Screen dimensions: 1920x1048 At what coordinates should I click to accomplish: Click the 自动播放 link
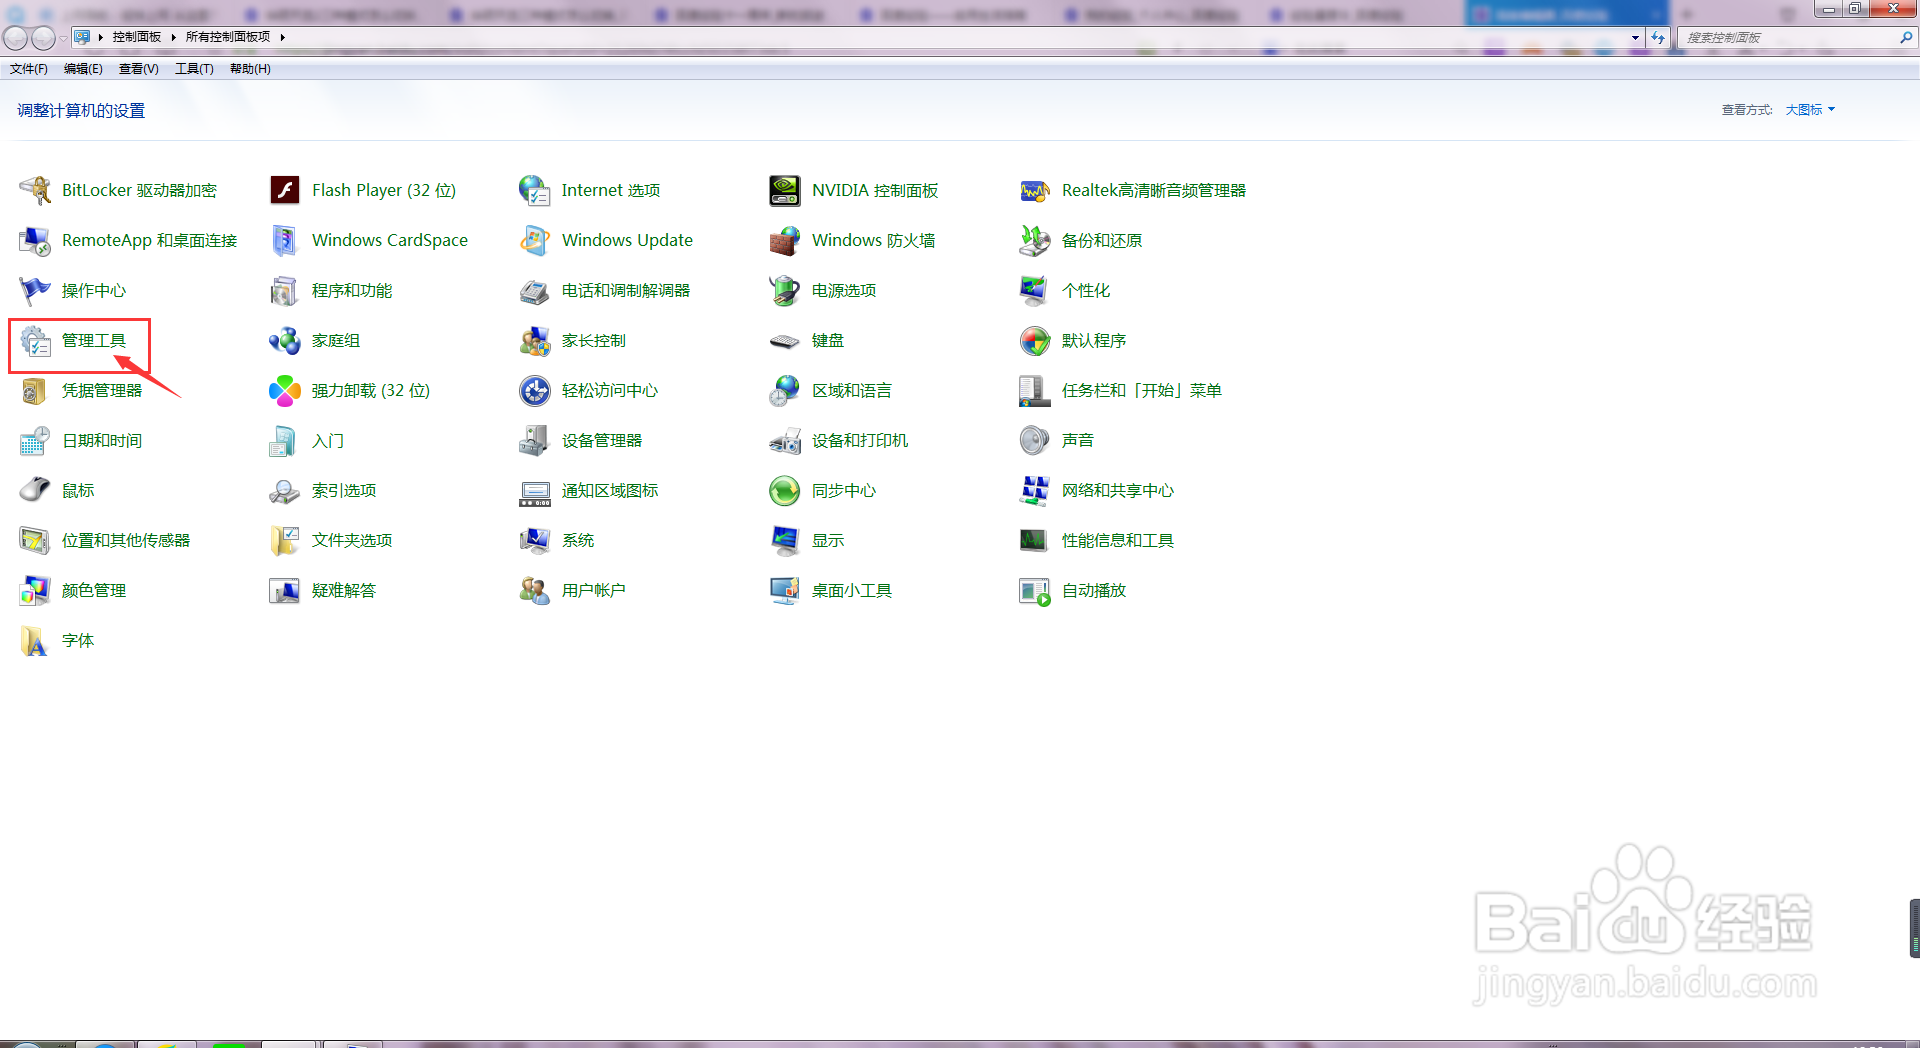click(x=1094, y=590)
